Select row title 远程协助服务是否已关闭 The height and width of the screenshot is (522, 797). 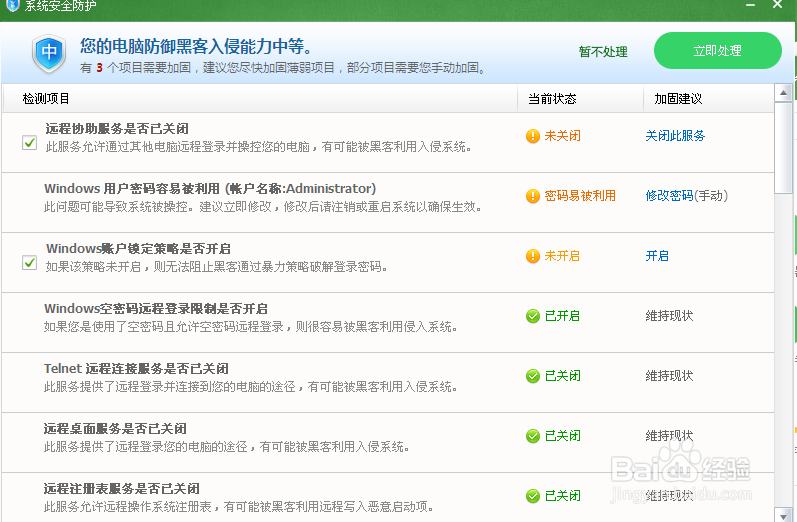pyautogui.click(x=117, y=129)
